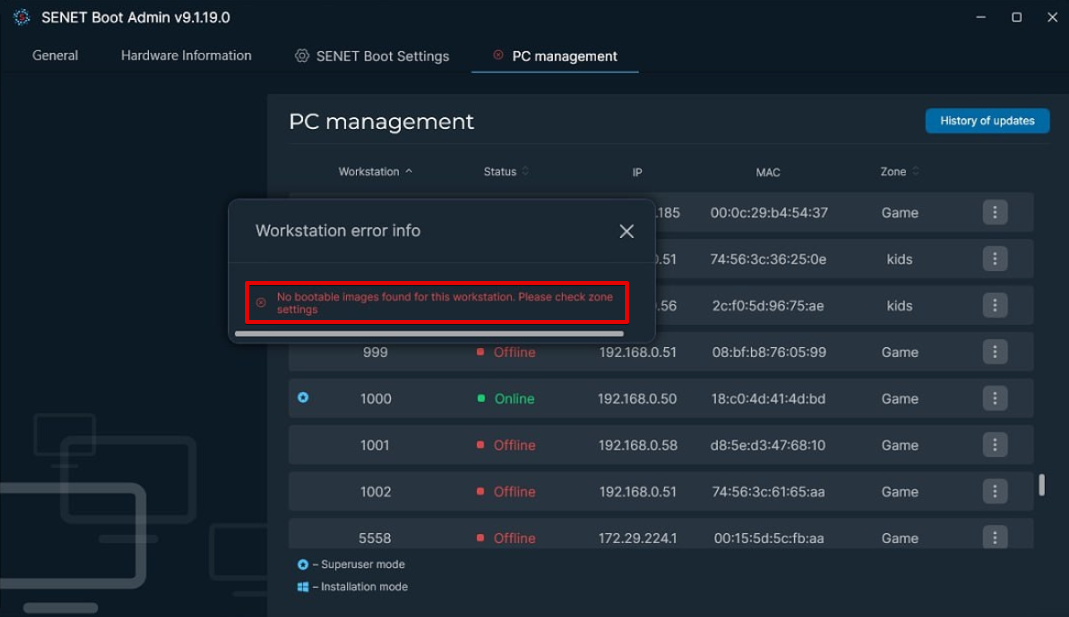Click the SENET Boot Admin logo icon
This screenshot has width=1069, height=617.
tap(21, 17)
